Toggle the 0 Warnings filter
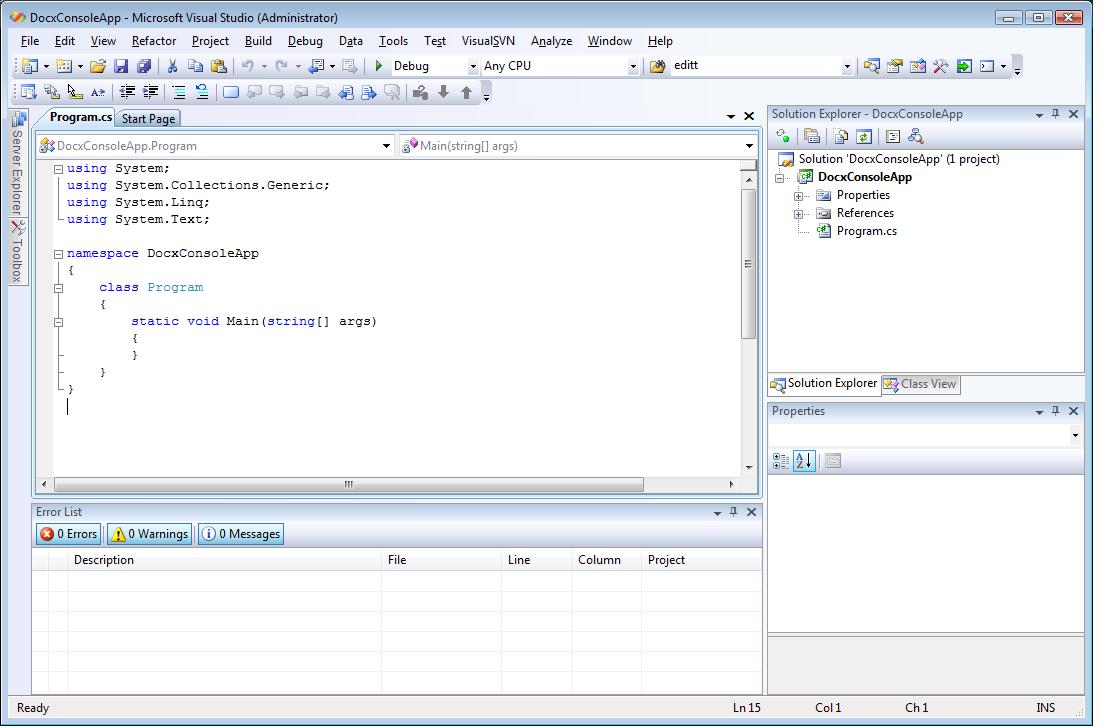The height and width of the screenshot is (726, 1107). coord(150,534)
